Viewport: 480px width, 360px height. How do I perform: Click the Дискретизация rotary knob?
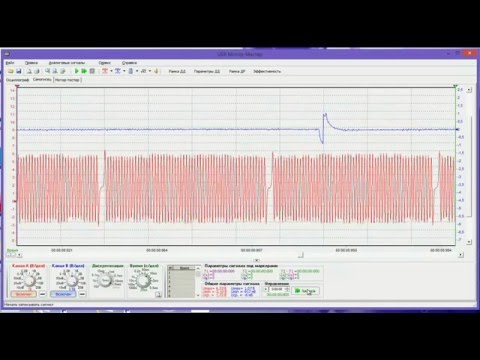pyautogui.click(x=106, y=280)
